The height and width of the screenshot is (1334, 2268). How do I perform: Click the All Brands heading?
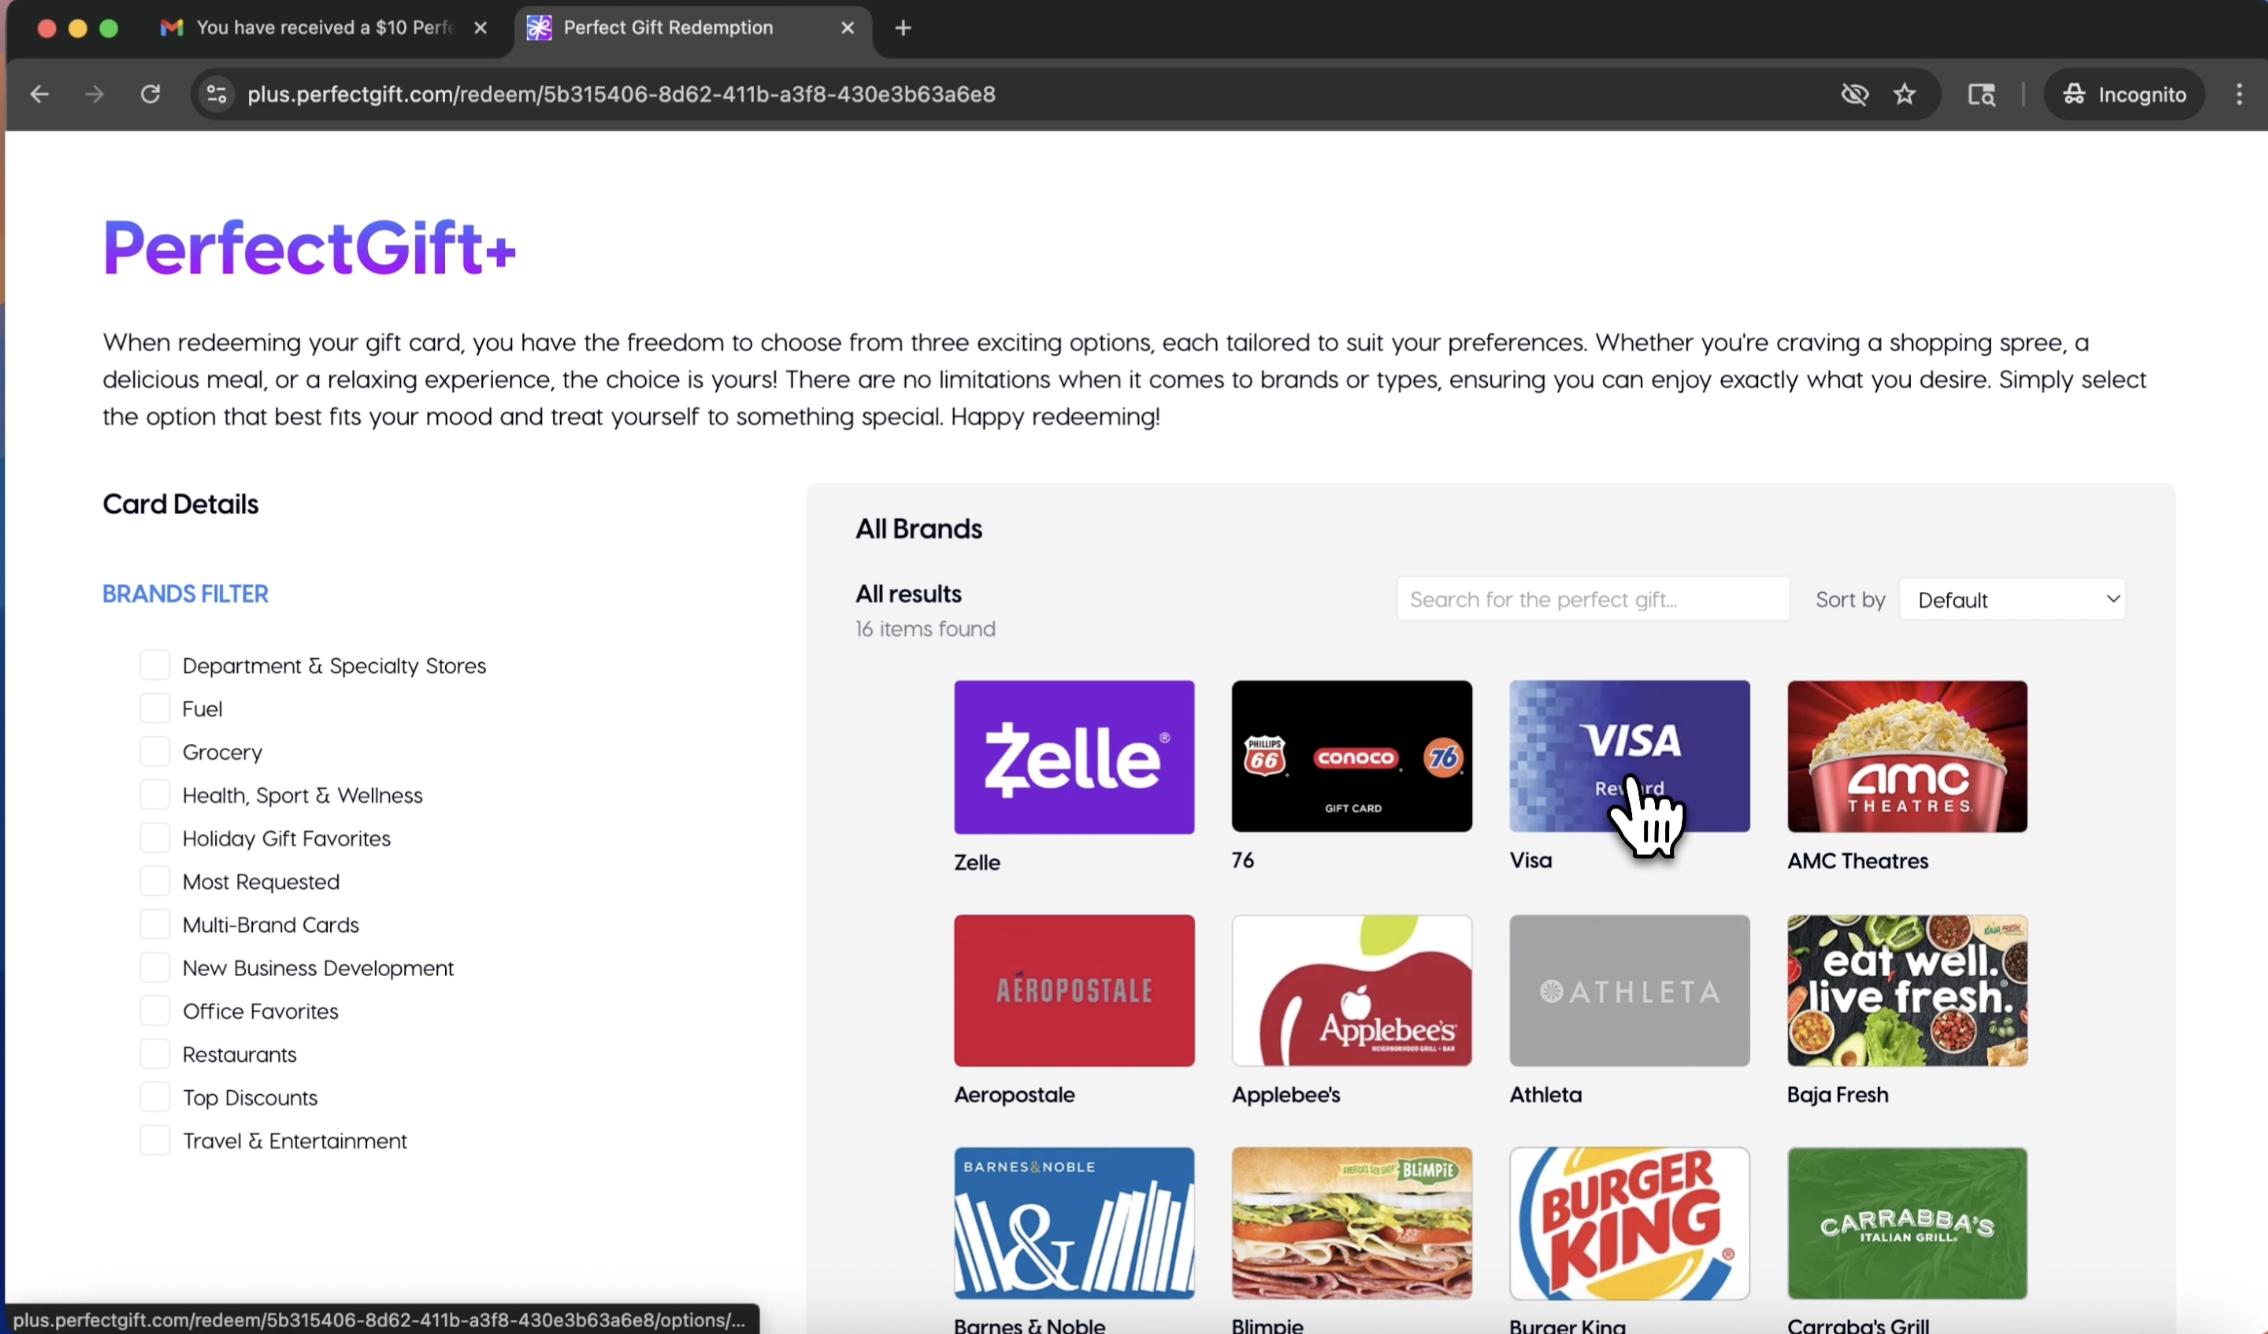pyautogui.click(x=918, y=529)
